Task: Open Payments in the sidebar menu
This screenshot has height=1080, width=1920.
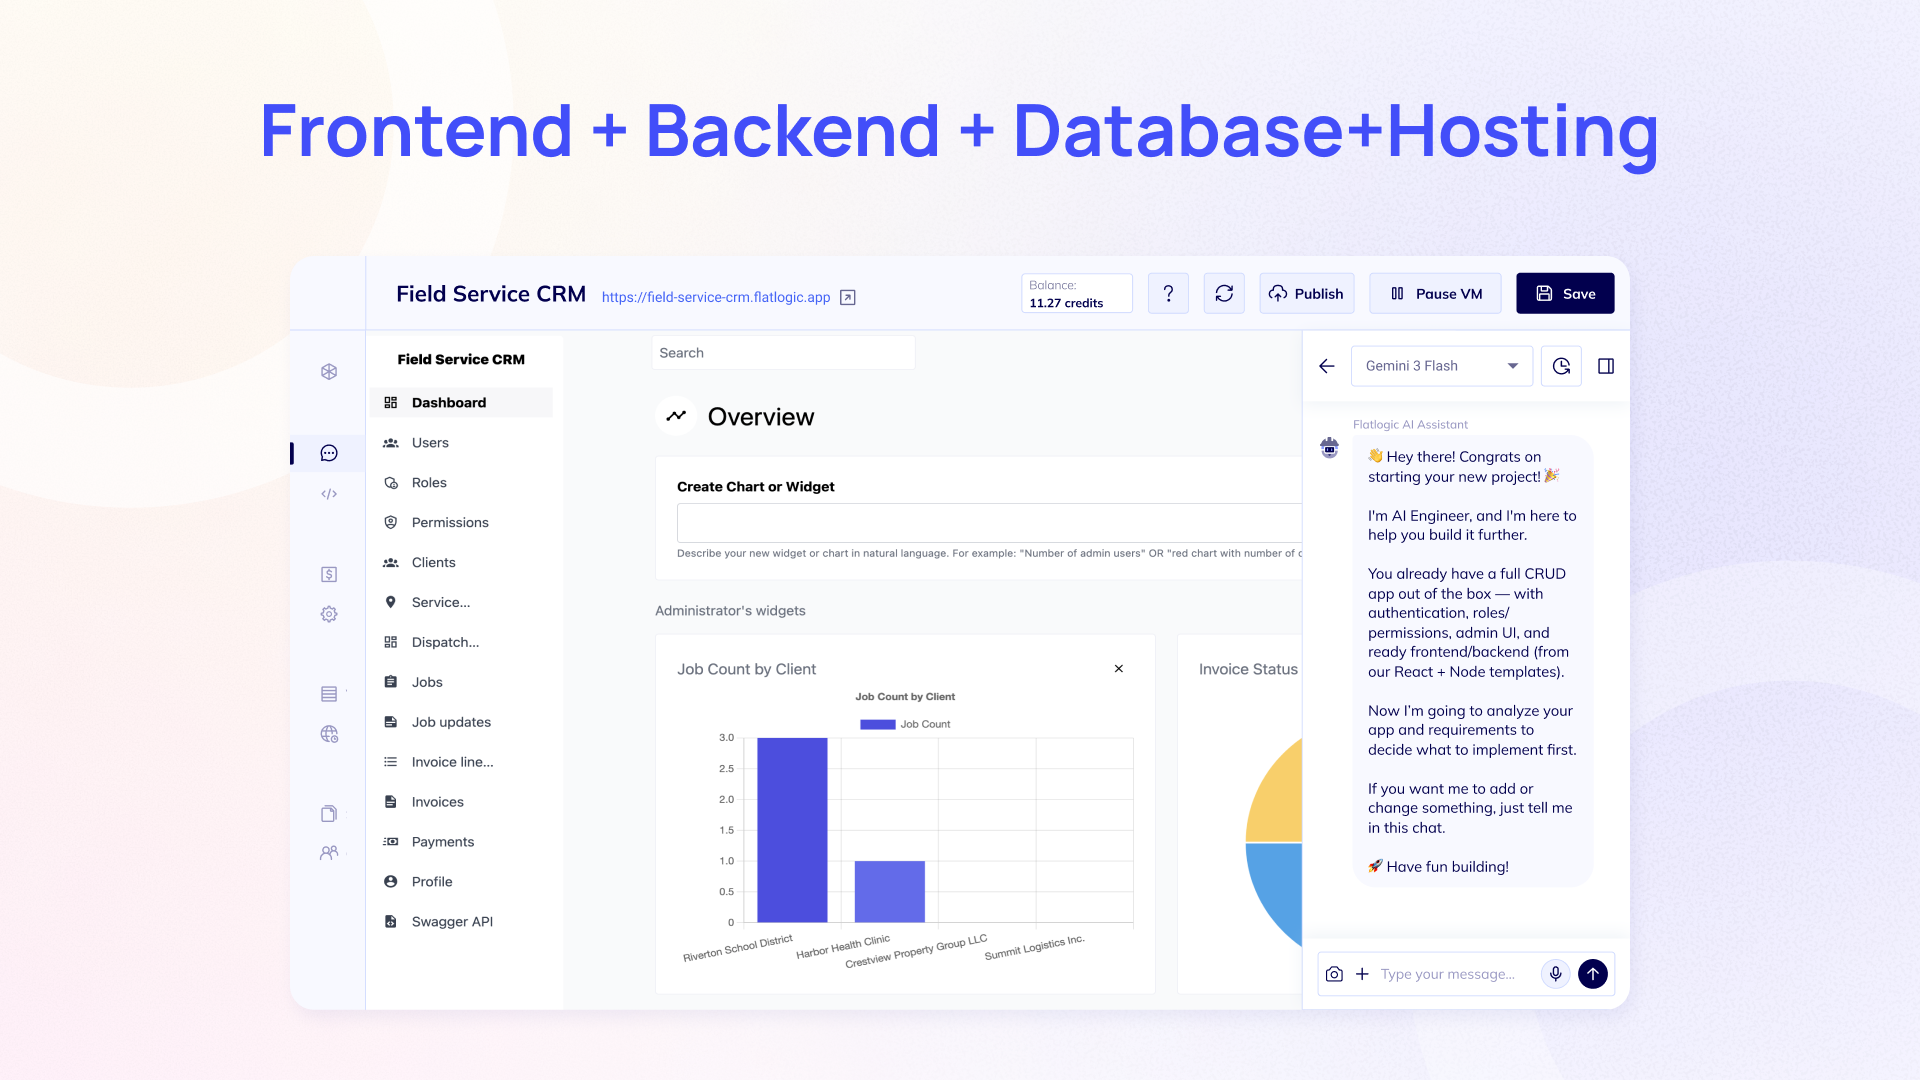Action: point(461,842)
